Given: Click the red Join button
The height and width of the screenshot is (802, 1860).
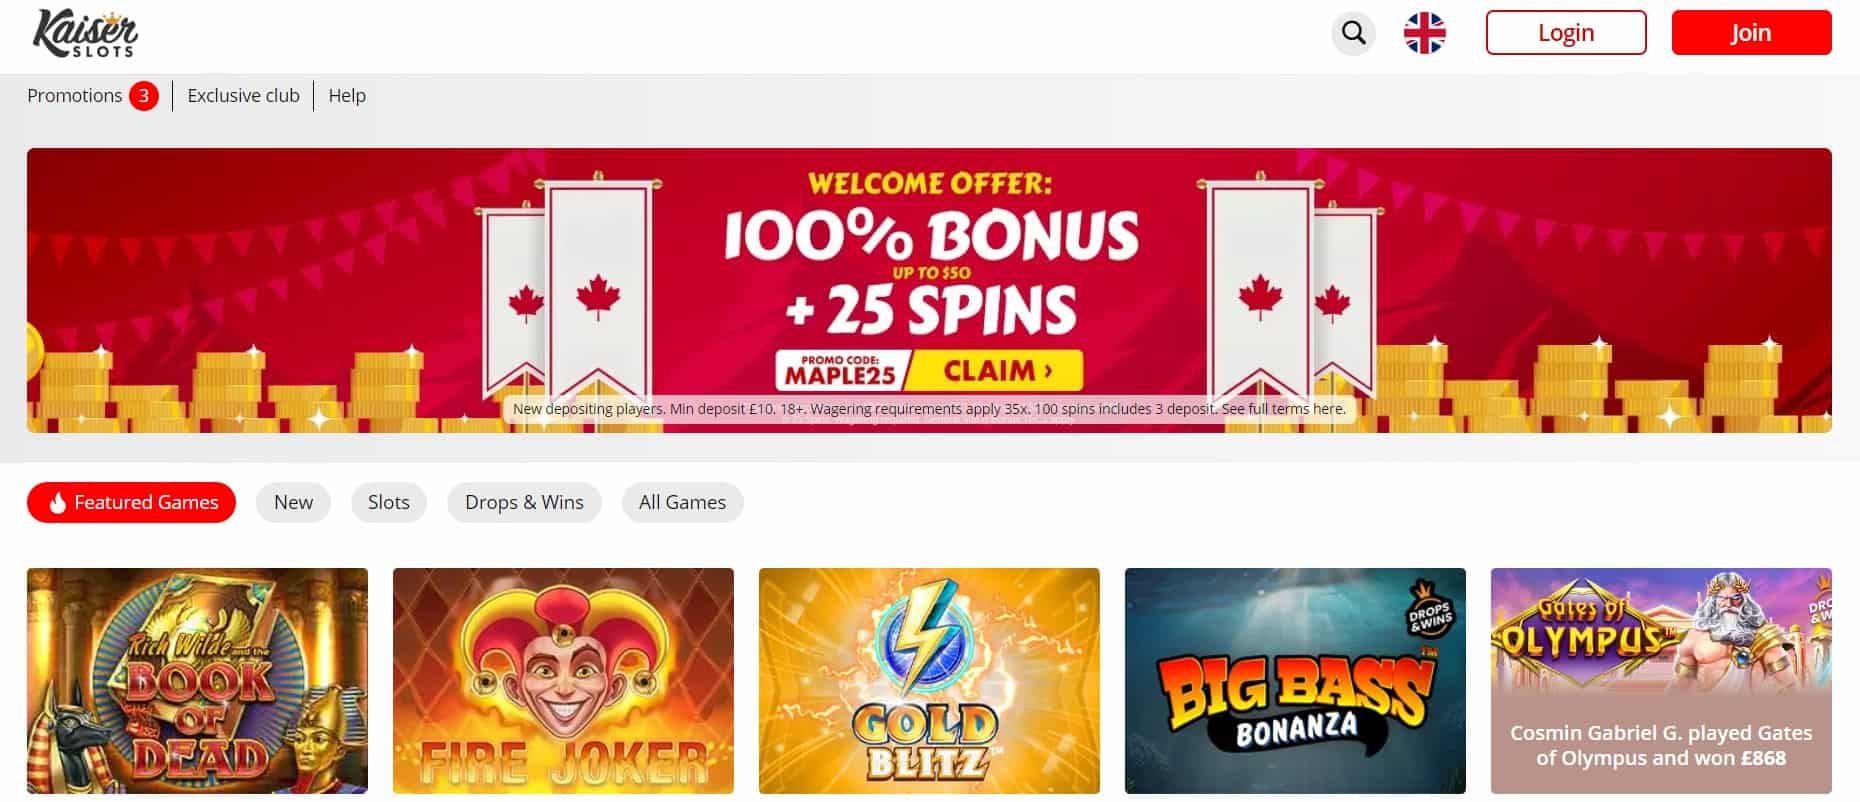Looking at the screenshot, I should (x=1751, y=33).
